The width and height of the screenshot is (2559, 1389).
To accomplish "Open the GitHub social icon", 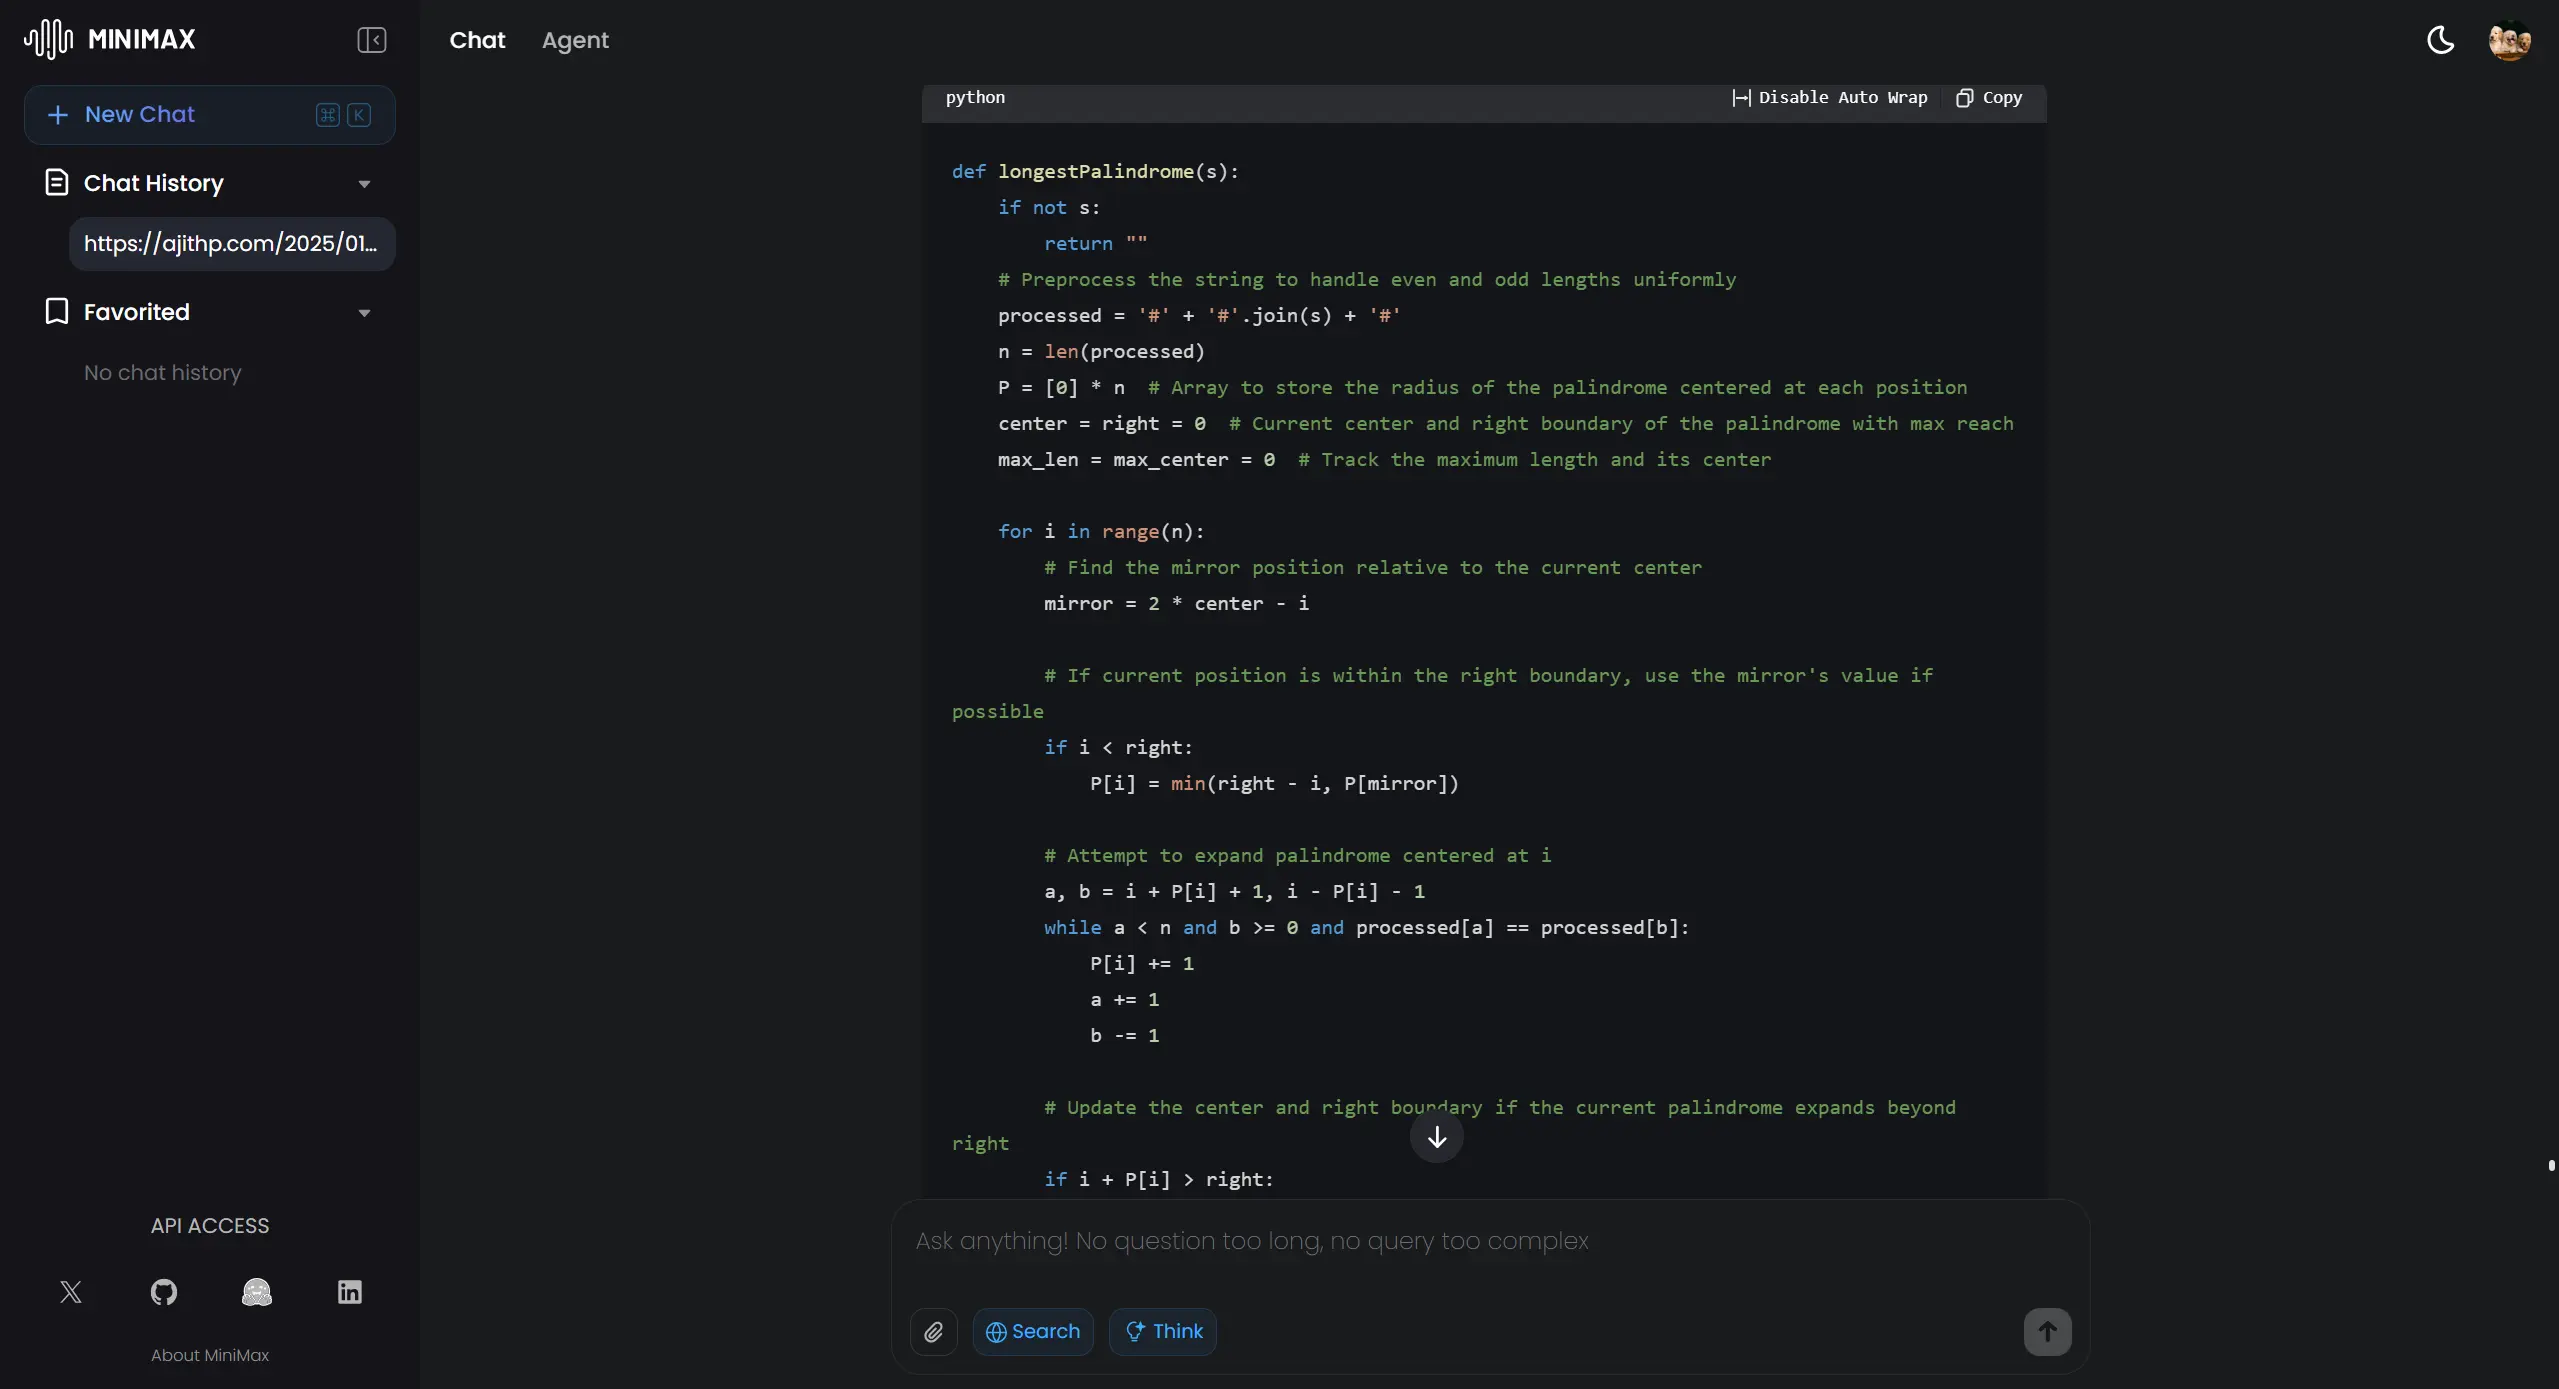I will [164, 1292].
